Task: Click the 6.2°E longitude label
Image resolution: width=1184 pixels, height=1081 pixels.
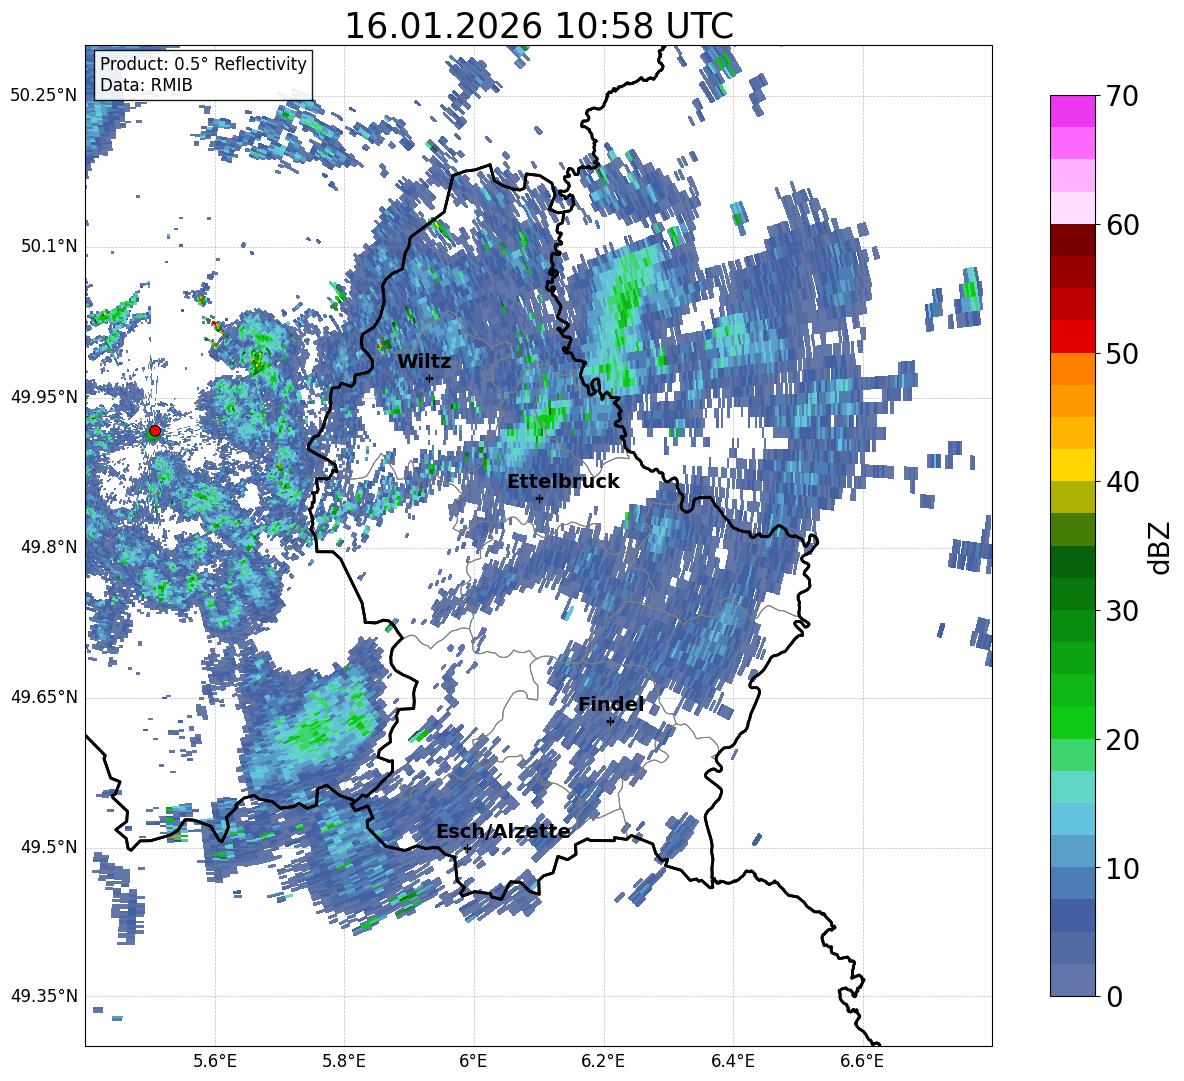Action: click(603, 1062)
